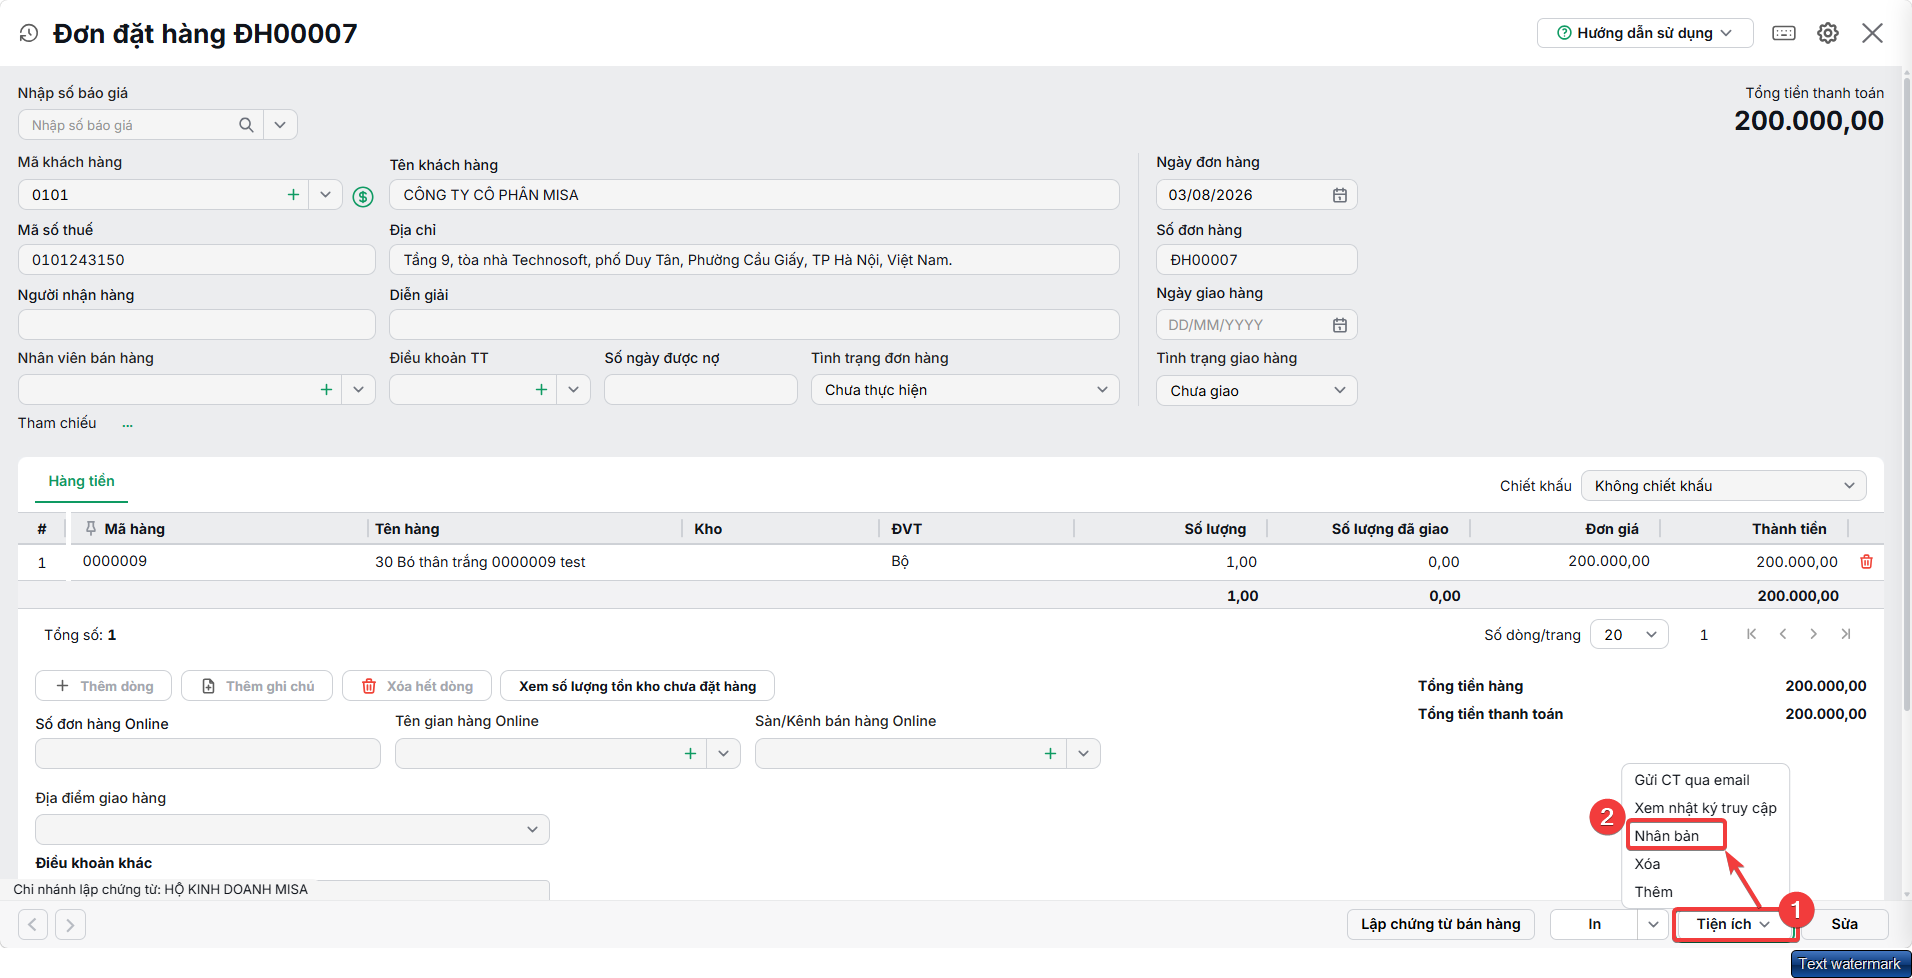The height and width of the screenshot is (978, 1912).
Task: Expand Nhân viên bán hàng dropdown
Action: pos(358,390)
